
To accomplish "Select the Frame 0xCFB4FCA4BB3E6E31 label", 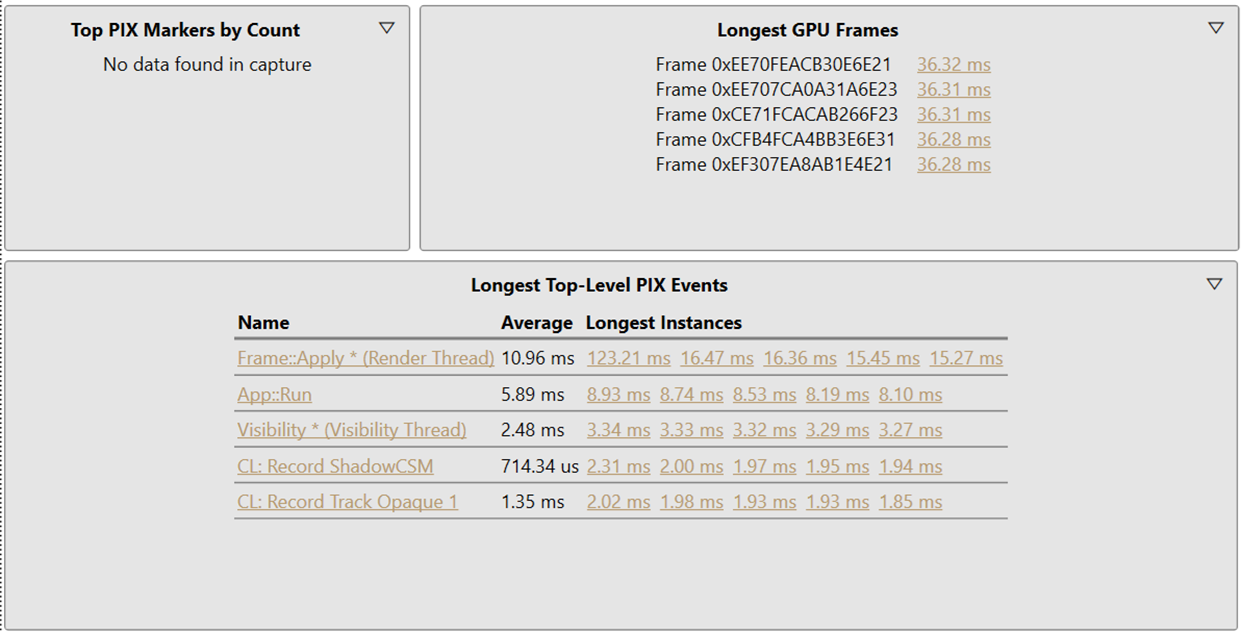I will [x=776, y=140].
